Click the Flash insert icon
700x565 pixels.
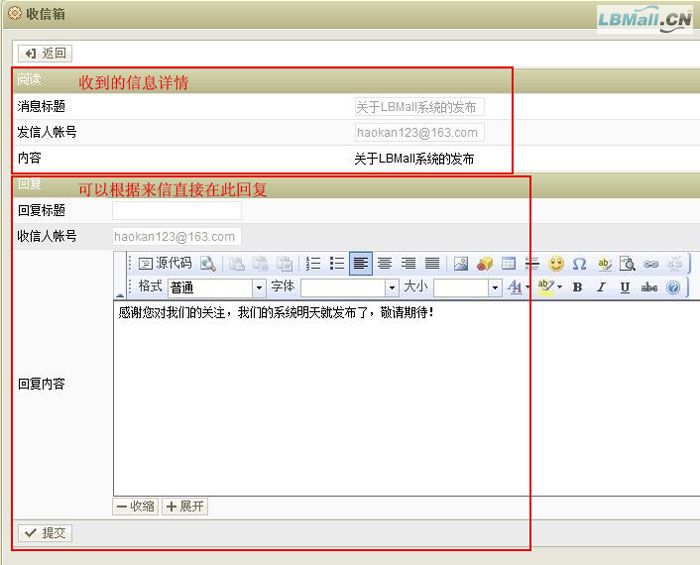(x=484, y=264)
